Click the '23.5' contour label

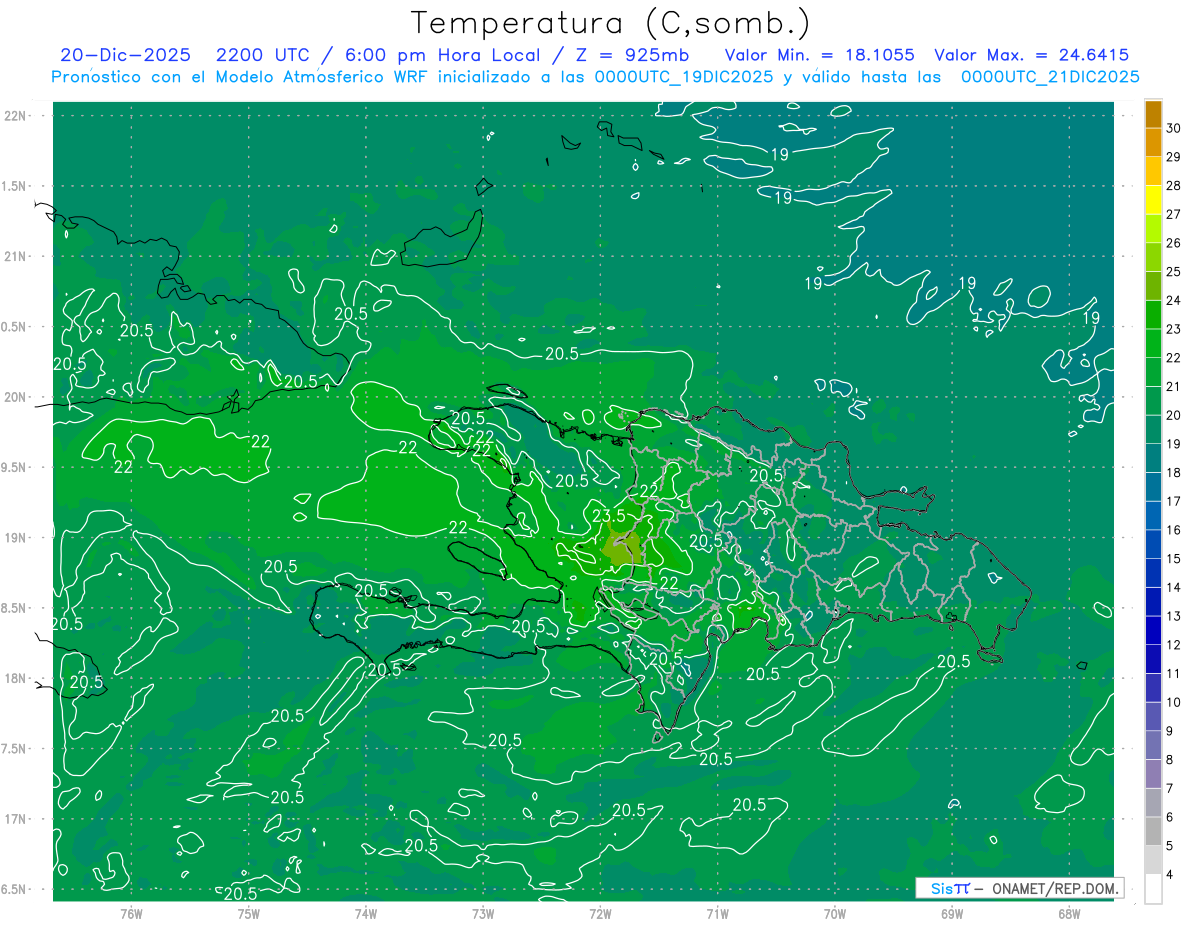pyautogui.click(x=608, y=516)
